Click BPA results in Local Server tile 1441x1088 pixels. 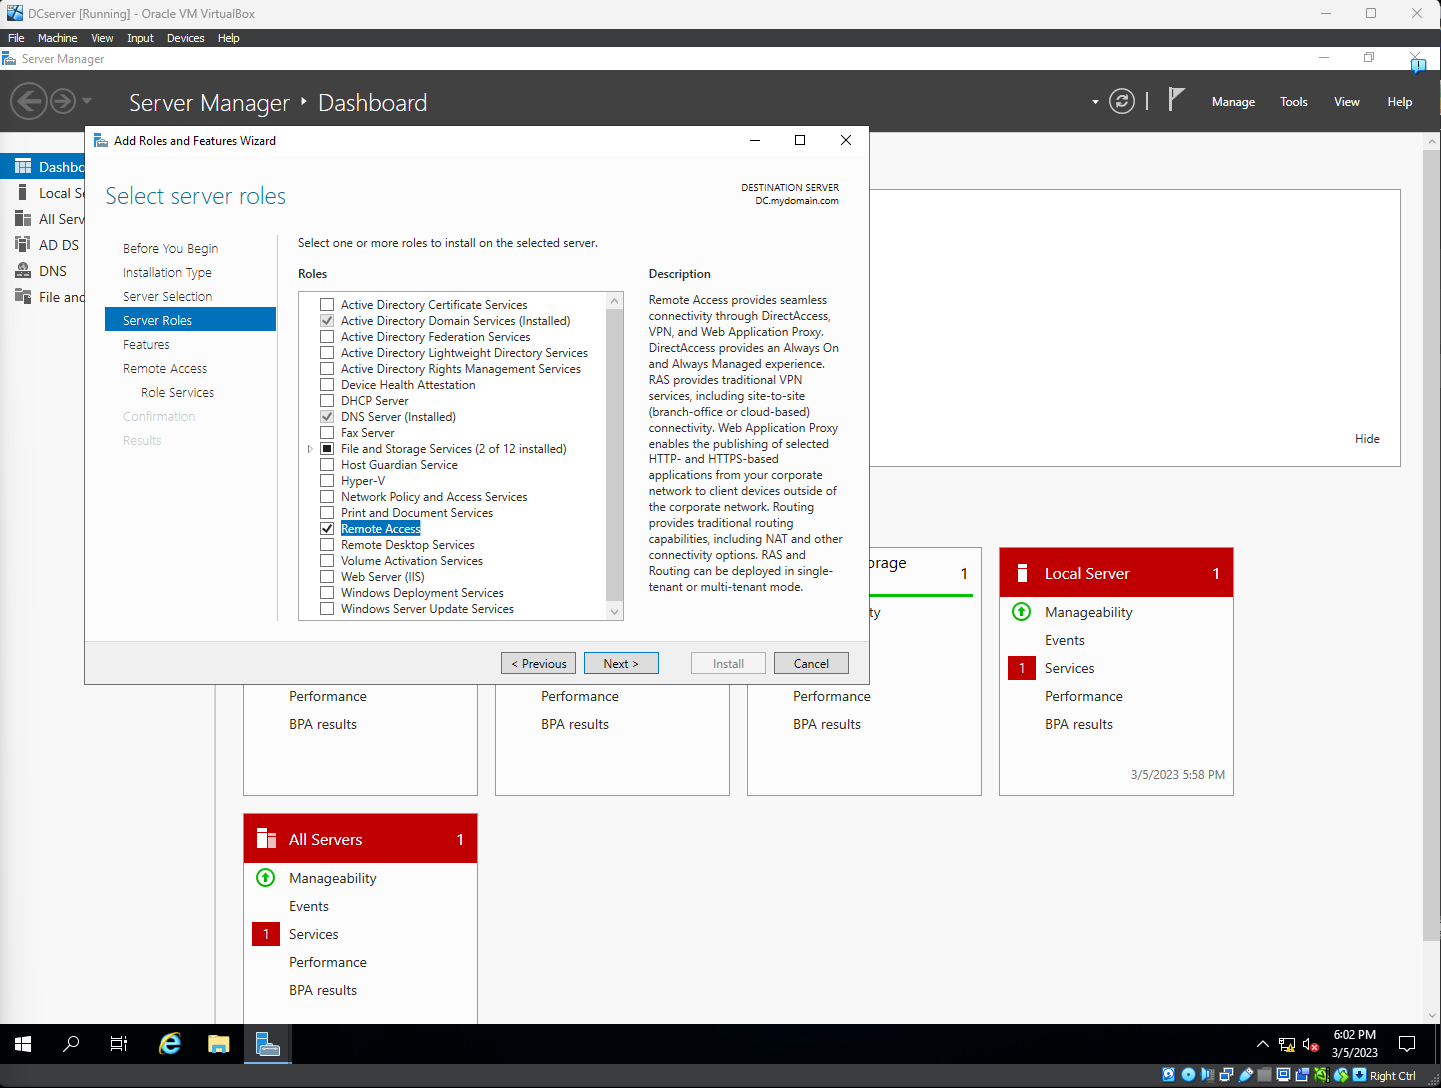tap(1079, 724)
